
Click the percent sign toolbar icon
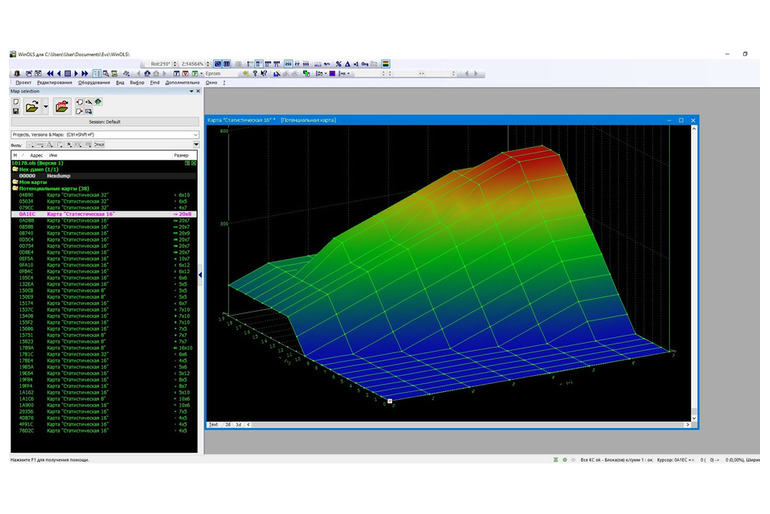point(338,64)
